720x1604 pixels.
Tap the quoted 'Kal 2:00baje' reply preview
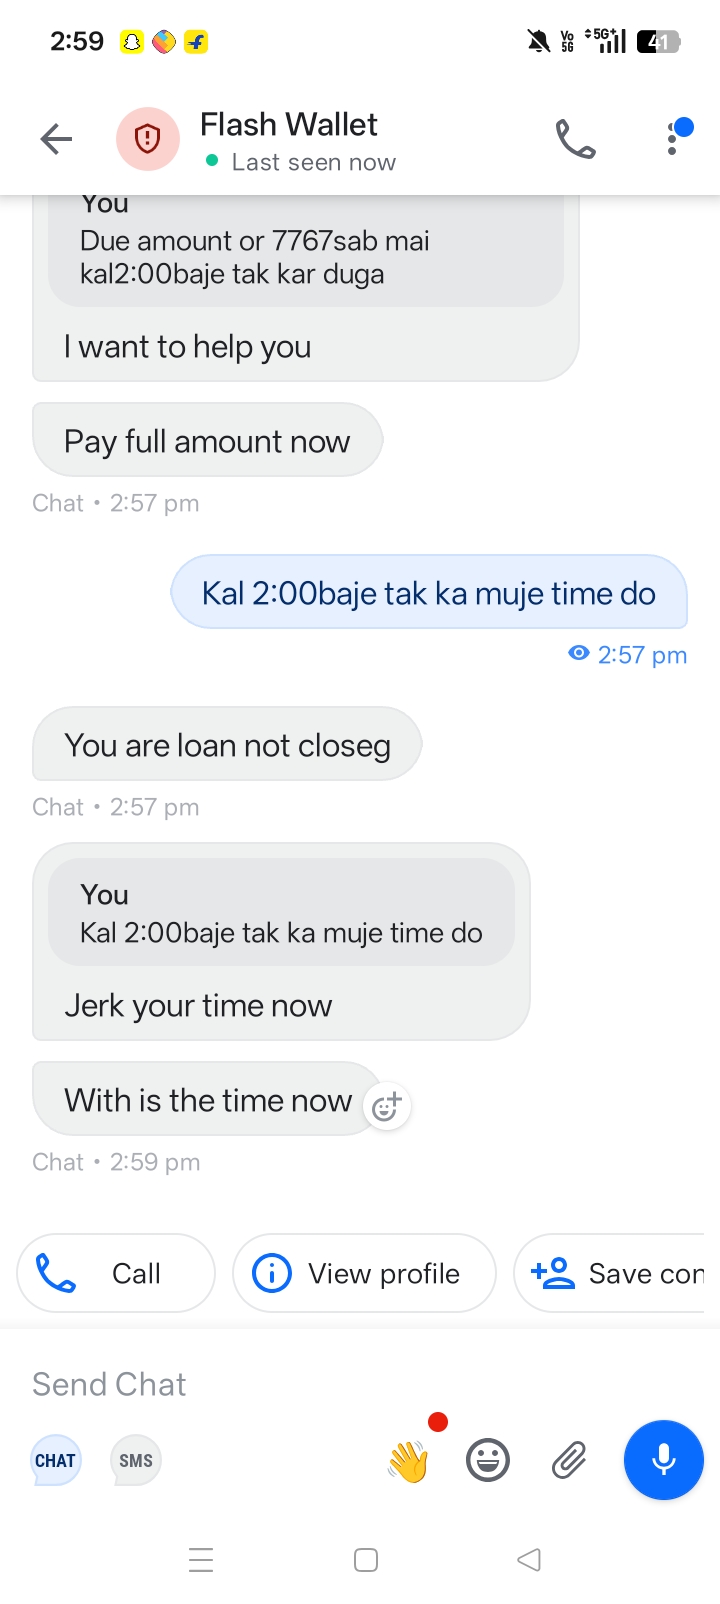tap(281, 912)
